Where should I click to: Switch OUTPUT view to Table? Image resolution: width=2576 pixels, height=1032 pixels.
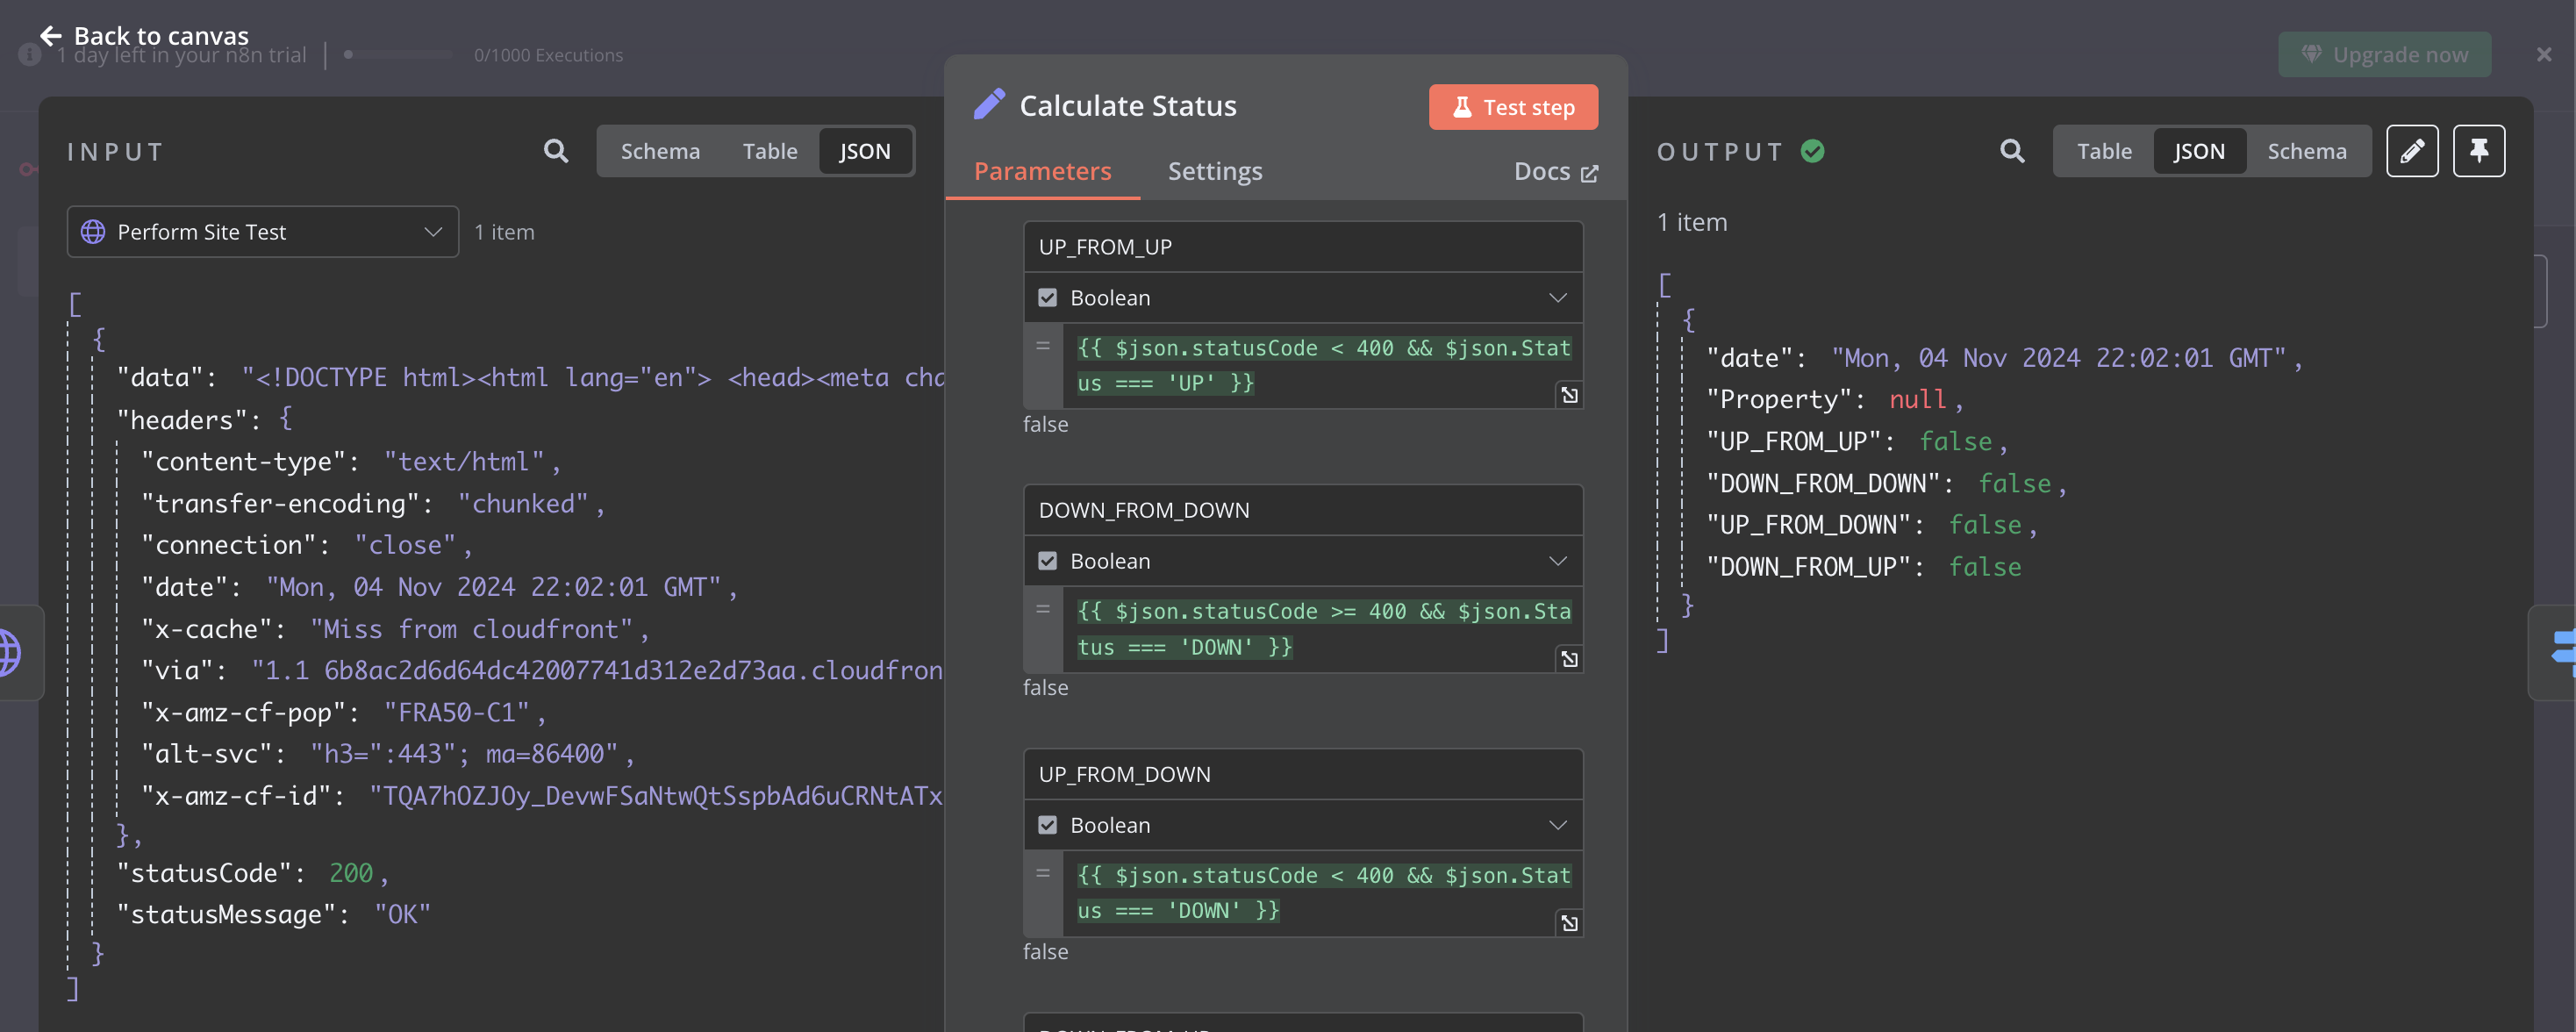[x=2104, y=151]
